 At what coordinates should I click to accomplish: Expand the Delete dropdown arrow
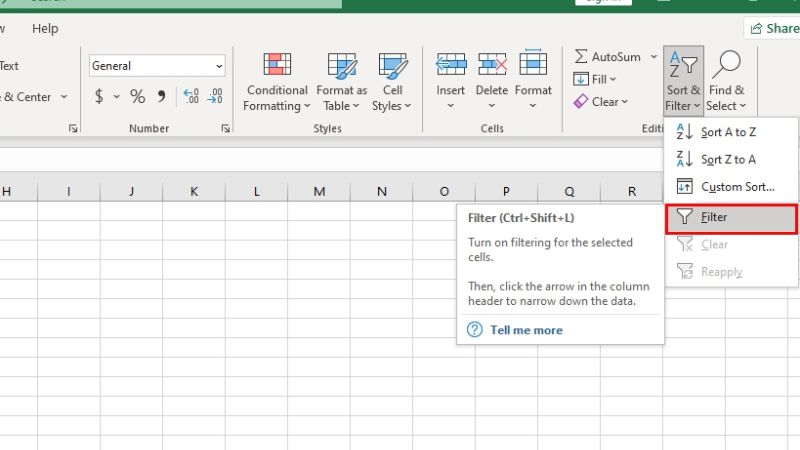tap(491, 106)
